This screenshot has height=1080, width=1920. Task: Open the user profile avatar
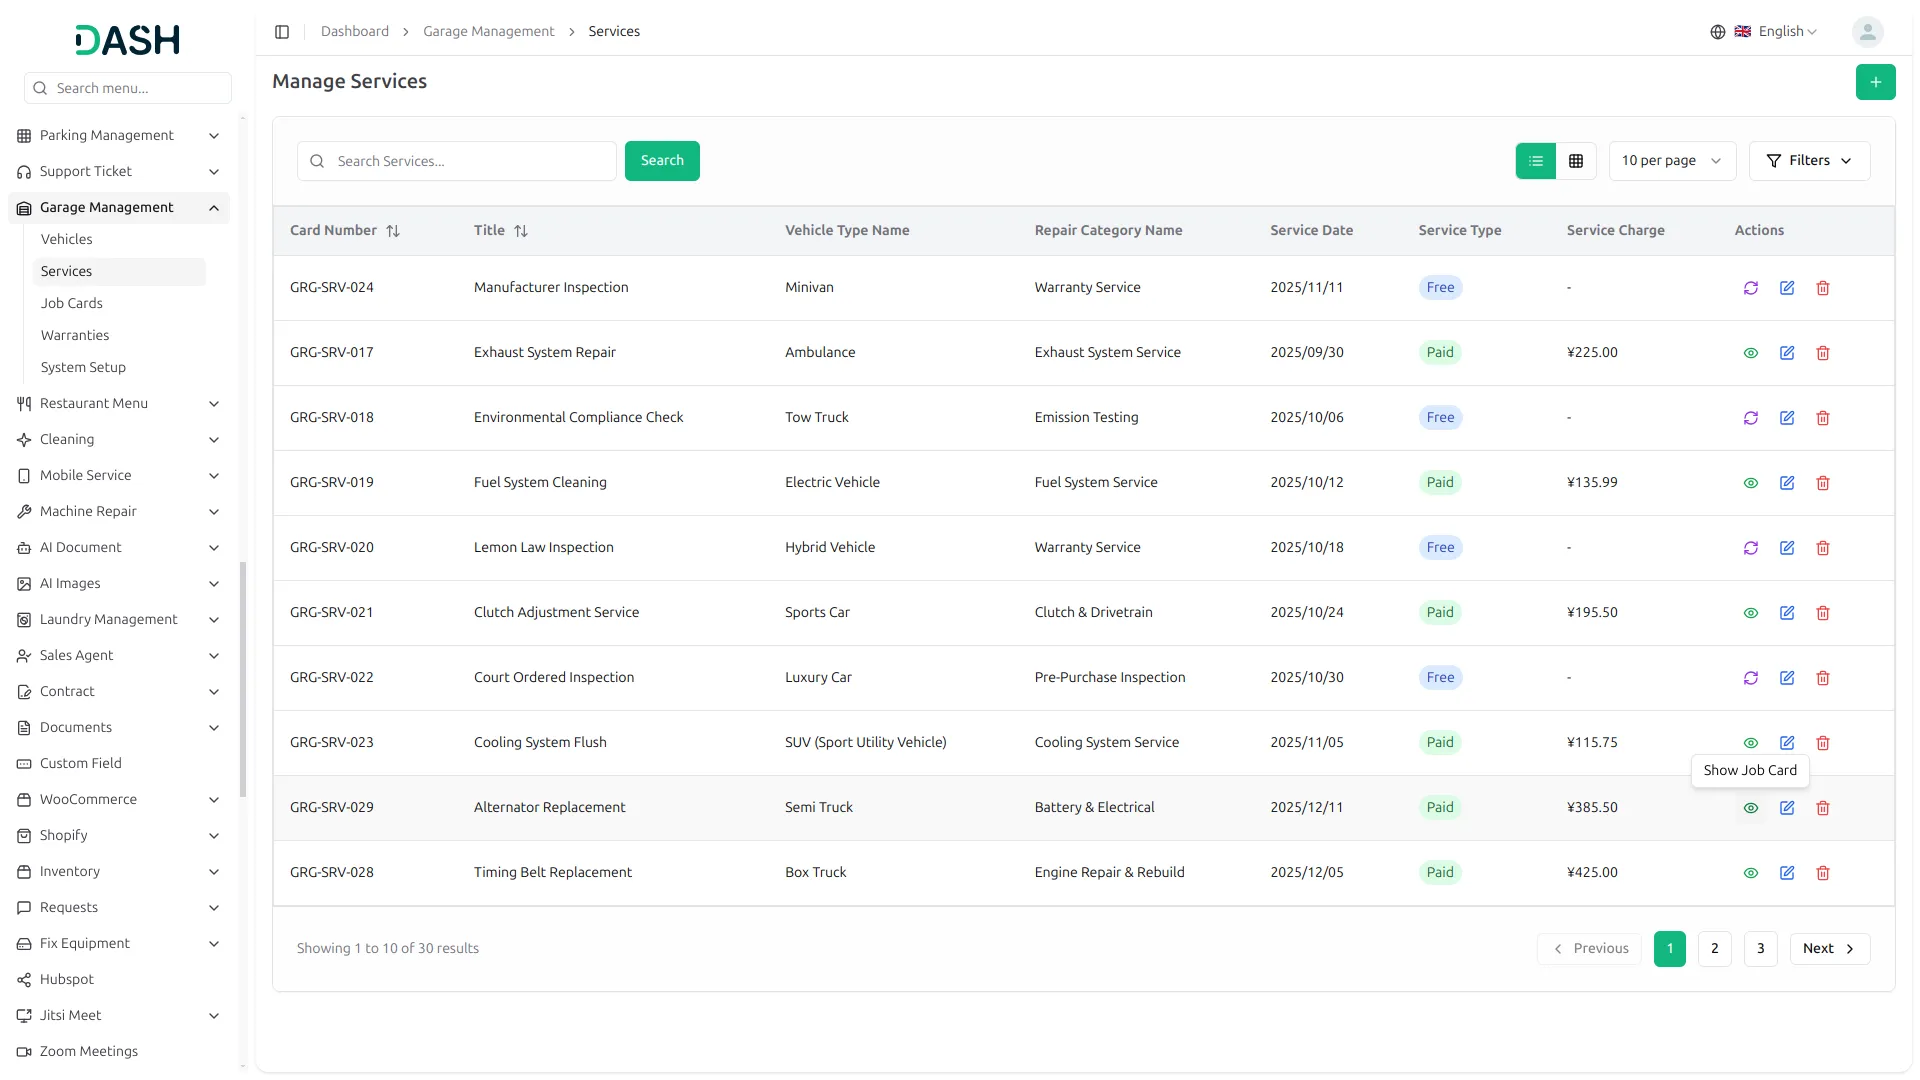coord(1866,32)
